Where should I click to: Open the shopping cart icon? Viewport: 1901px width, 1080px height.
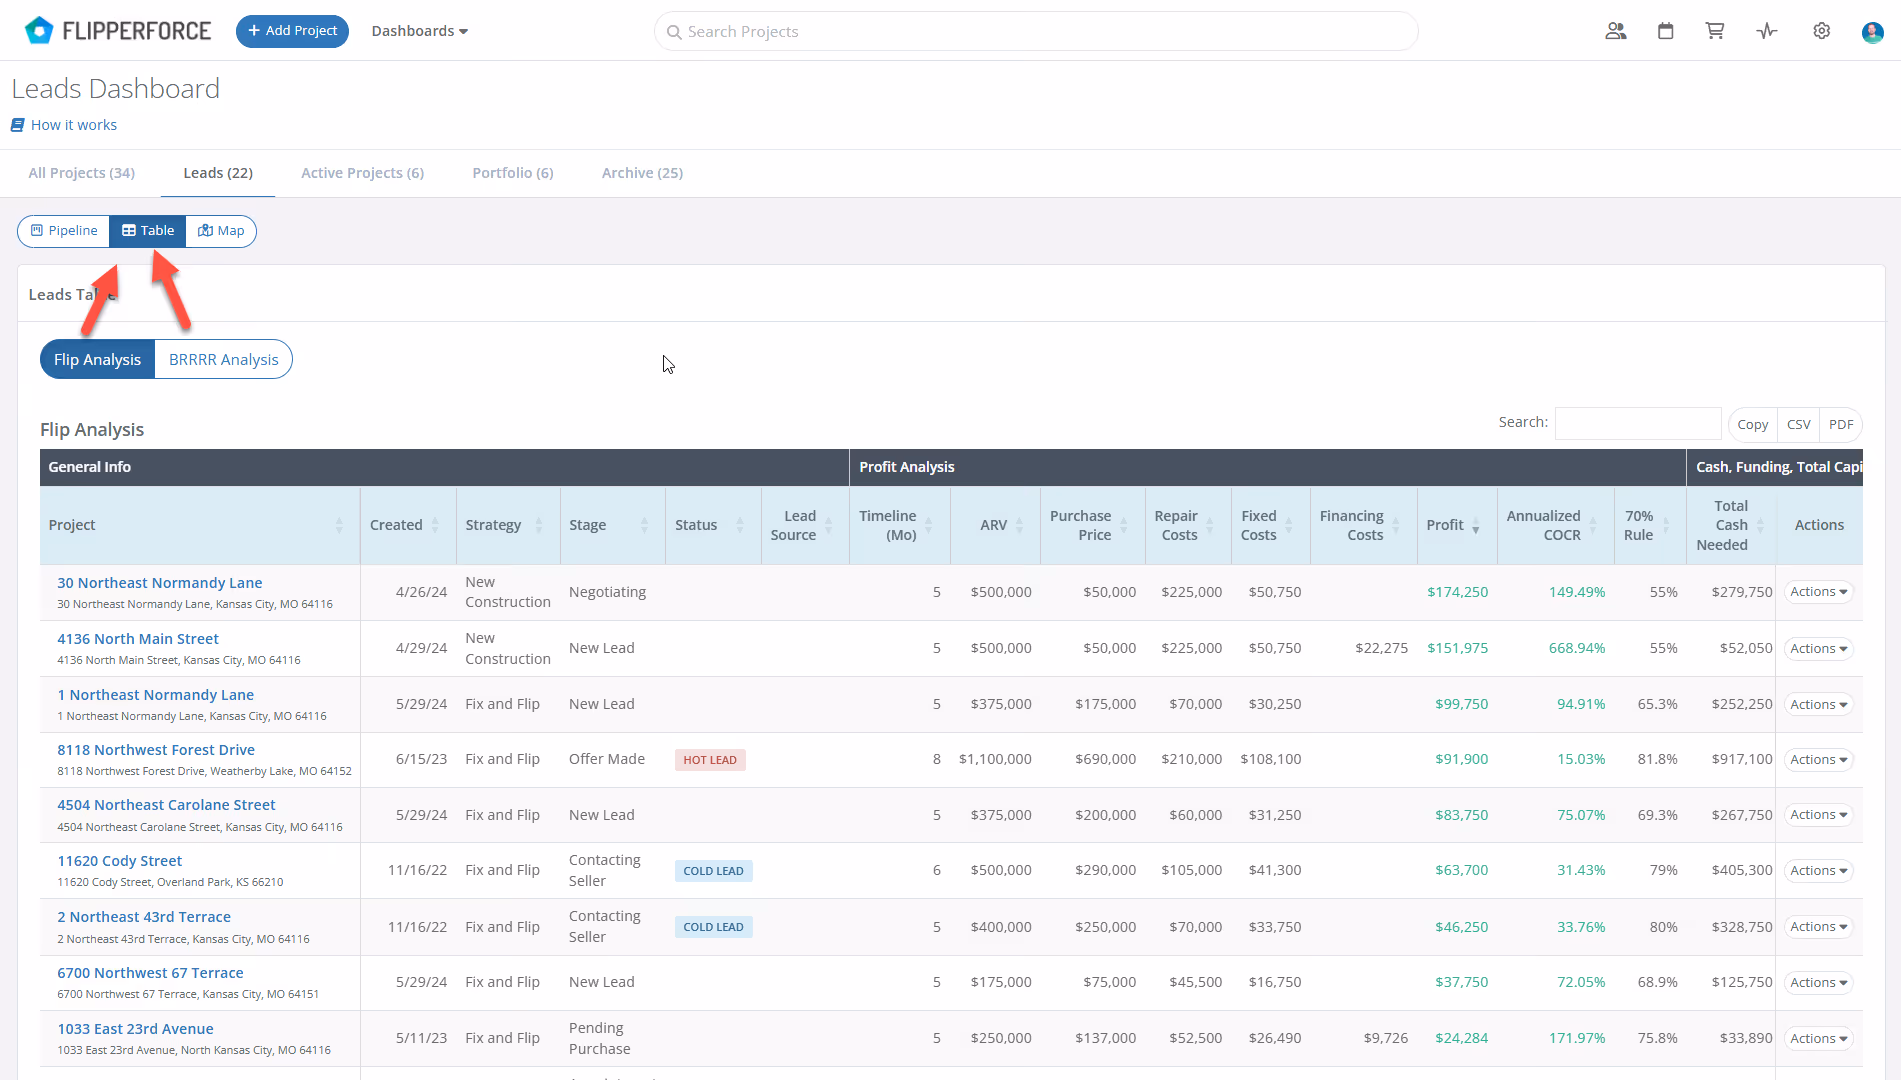(x=1715, y=31)
